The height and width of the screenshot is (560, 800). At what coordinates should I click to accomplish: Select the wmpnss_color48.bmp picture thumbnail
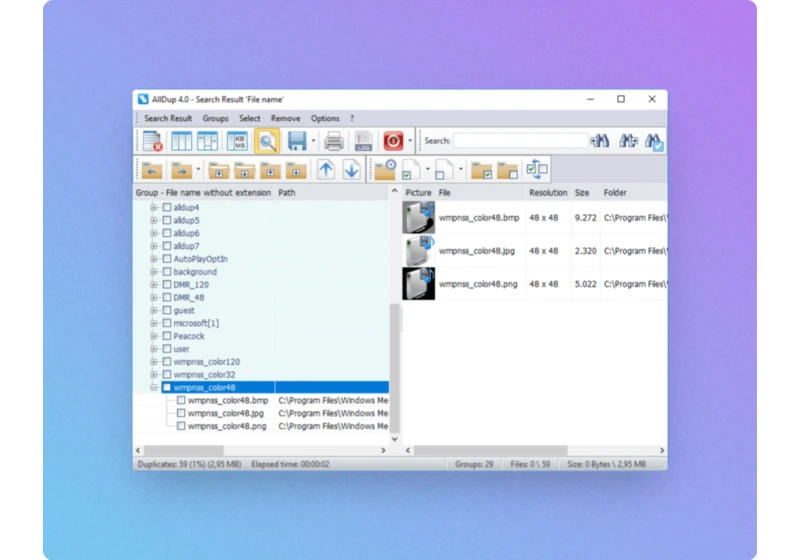point(418,217)
